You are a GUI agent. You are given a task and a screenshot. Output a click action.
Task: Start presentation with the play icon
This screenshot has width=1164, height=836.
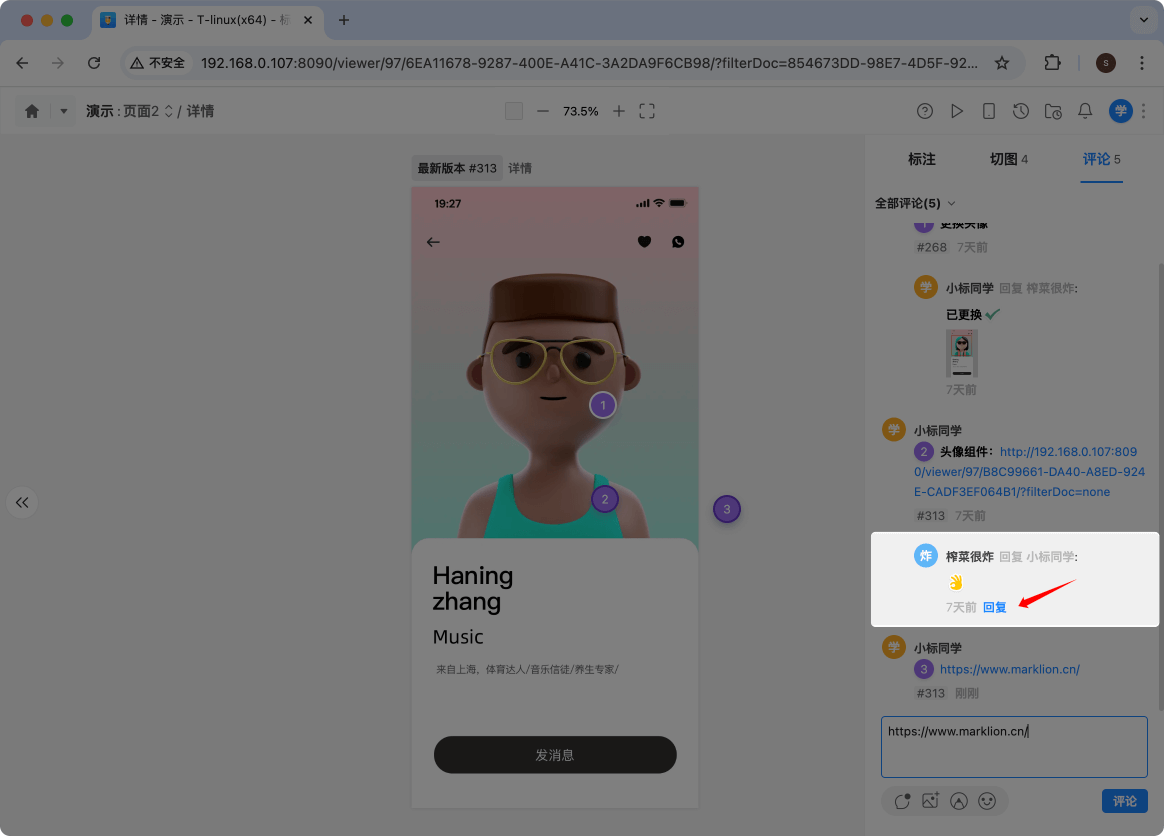pyautogui.click(x=957, y=111)
